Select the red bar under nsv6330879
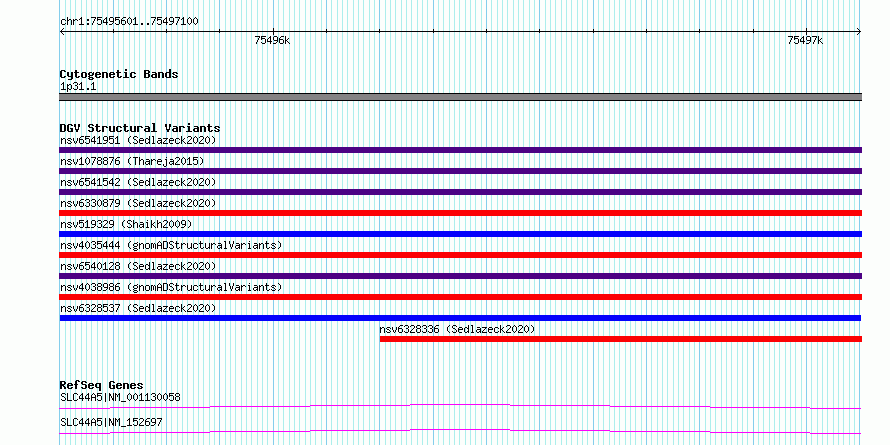The height and width of the screenshot is (445, 890). [460, 213]
